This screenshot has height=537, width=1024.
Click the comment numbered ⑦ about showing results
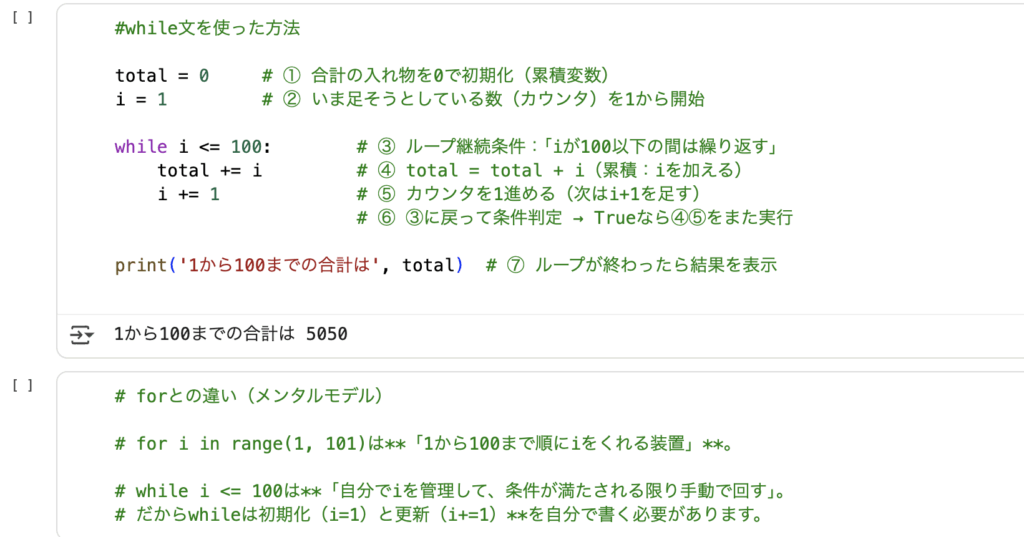tap(630, 265)
